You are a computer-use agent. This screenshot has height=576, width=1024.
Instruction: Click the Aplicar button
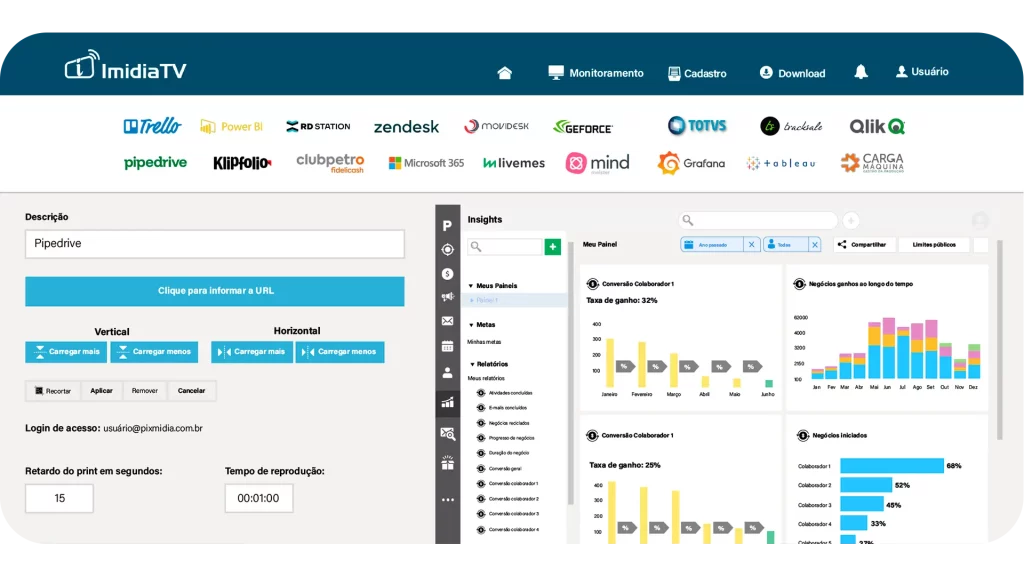pos(101,391)
